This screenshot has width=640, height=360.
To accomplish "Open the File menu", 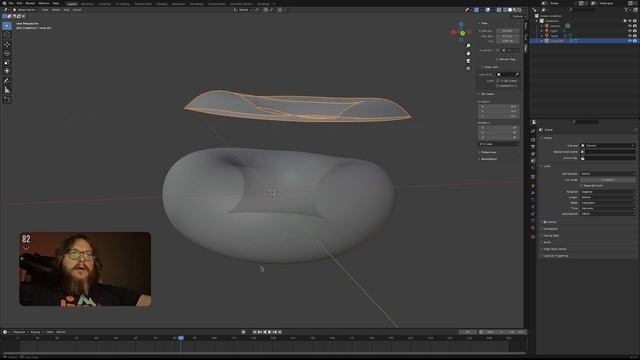I will pyautogui.click(x=11, y=3).
